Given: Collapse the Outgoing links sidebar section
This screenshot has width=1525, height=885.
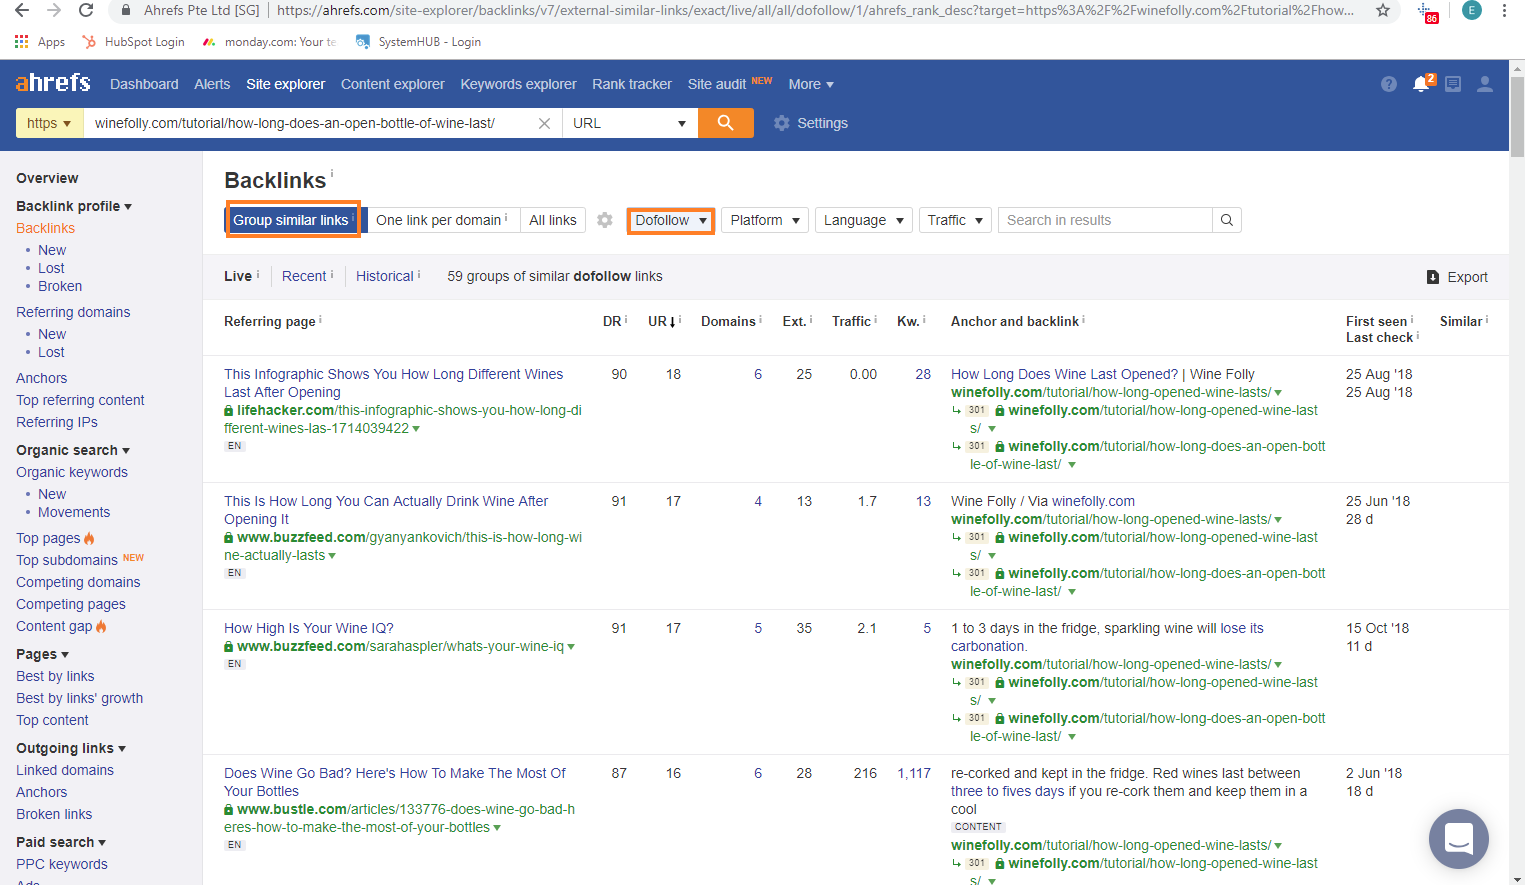Looking at the screenshot, I should (x=71, y=748).
